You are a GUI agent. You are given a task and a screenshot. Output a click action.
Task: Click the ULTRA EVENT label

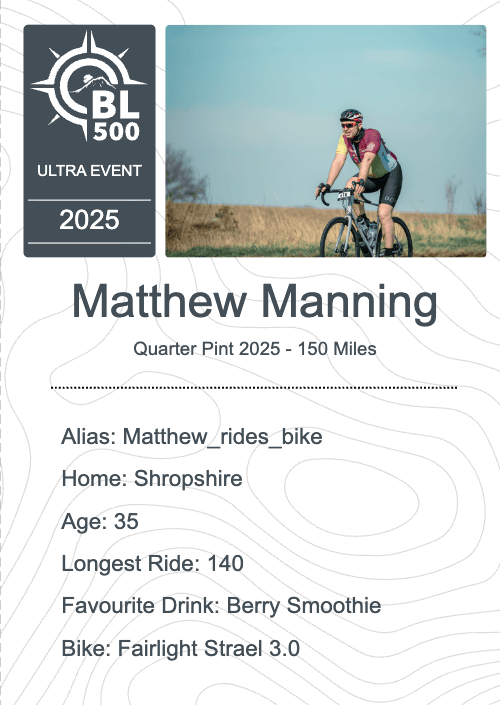(89, 171)
